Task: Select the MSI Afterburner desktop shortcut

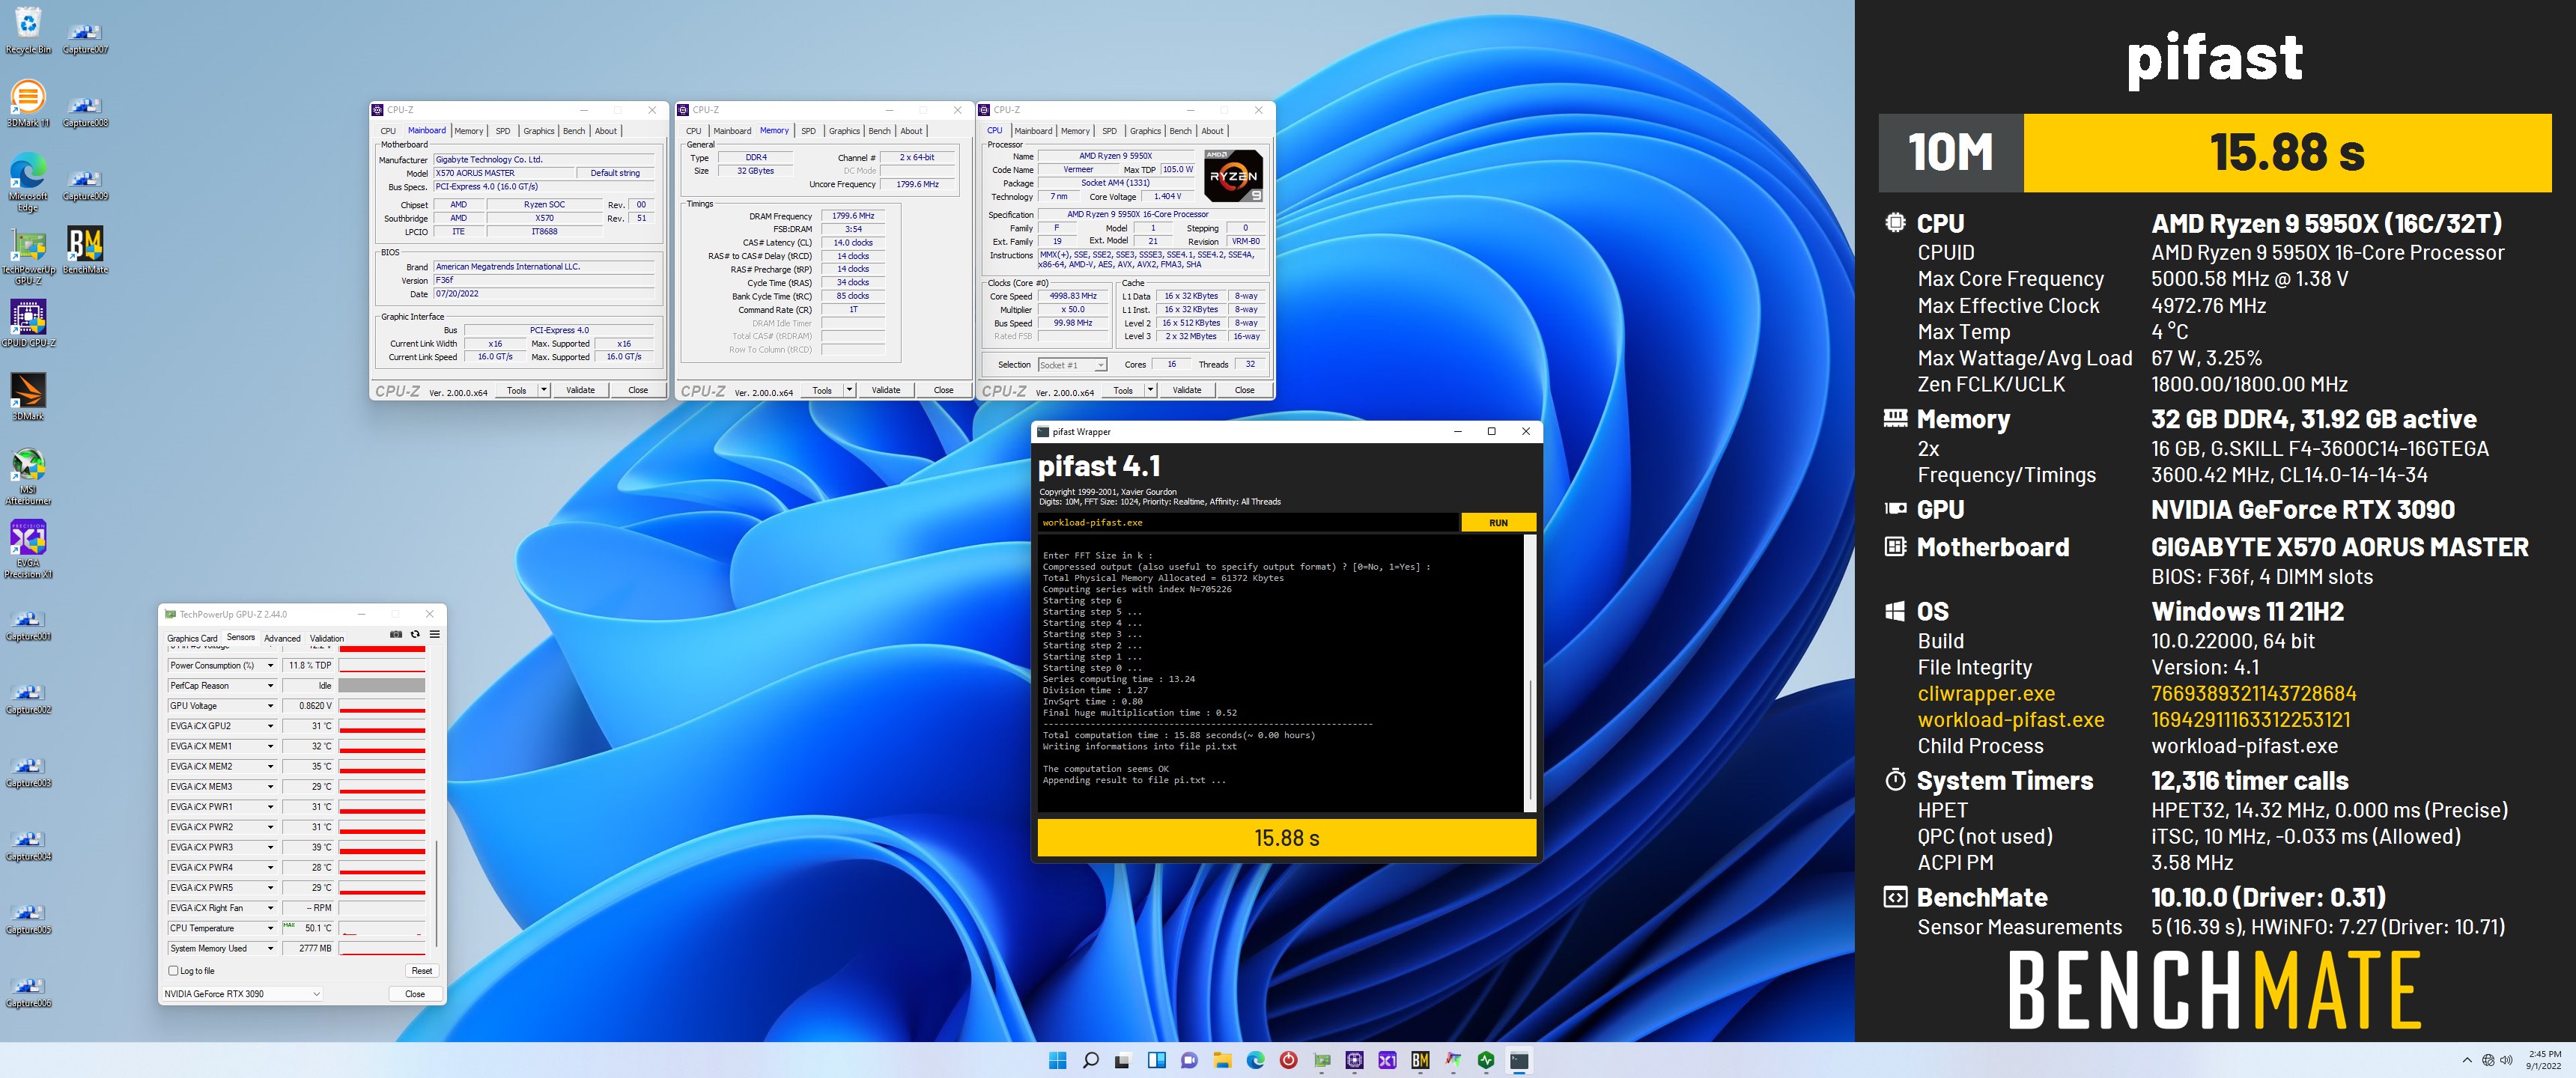Action: (28, 476)
